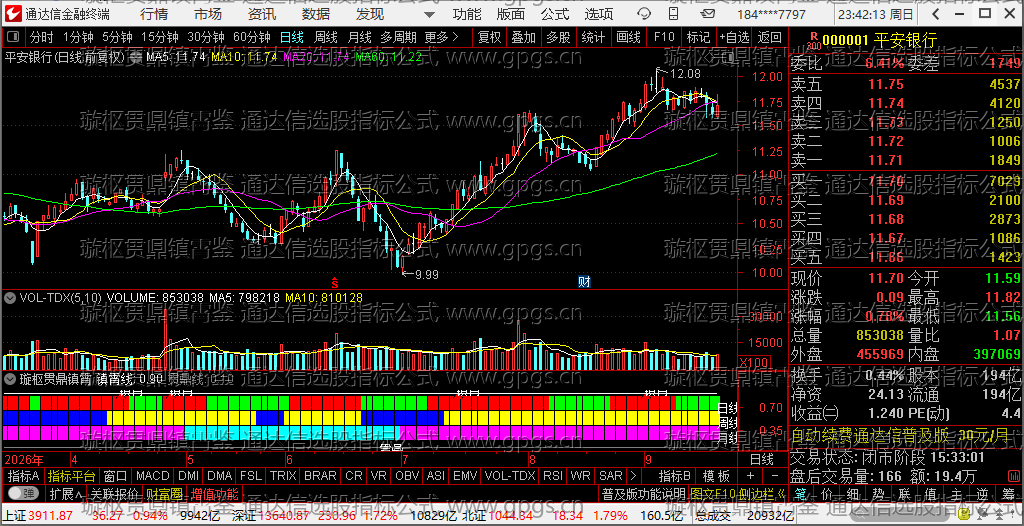This screenshot has width=1024, height=526.
Task: Open the 市场 menu
Action: pyautogui.click(x=208, y=14)
